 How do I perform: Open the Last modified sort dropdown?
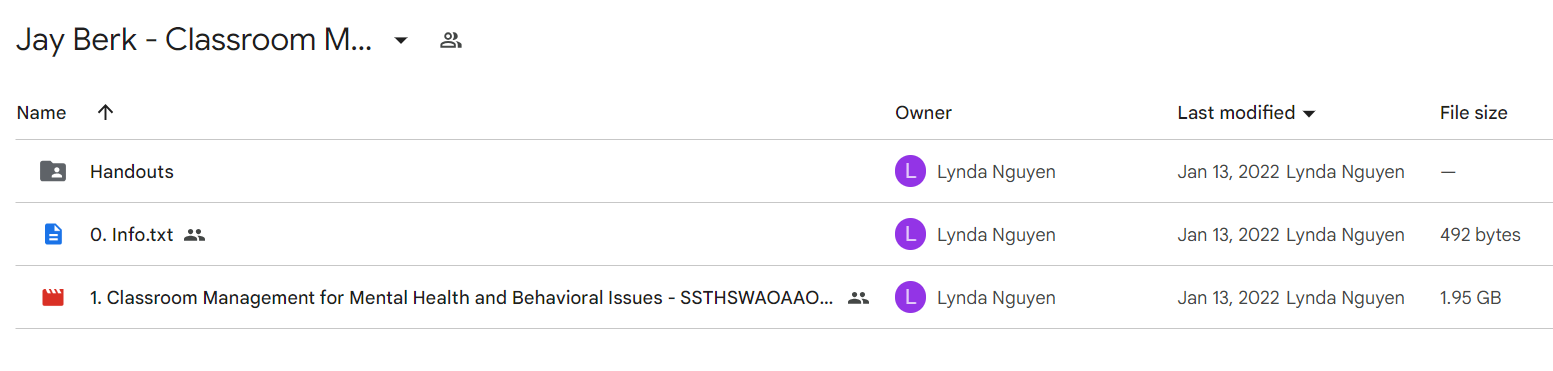pos(1308,114)
